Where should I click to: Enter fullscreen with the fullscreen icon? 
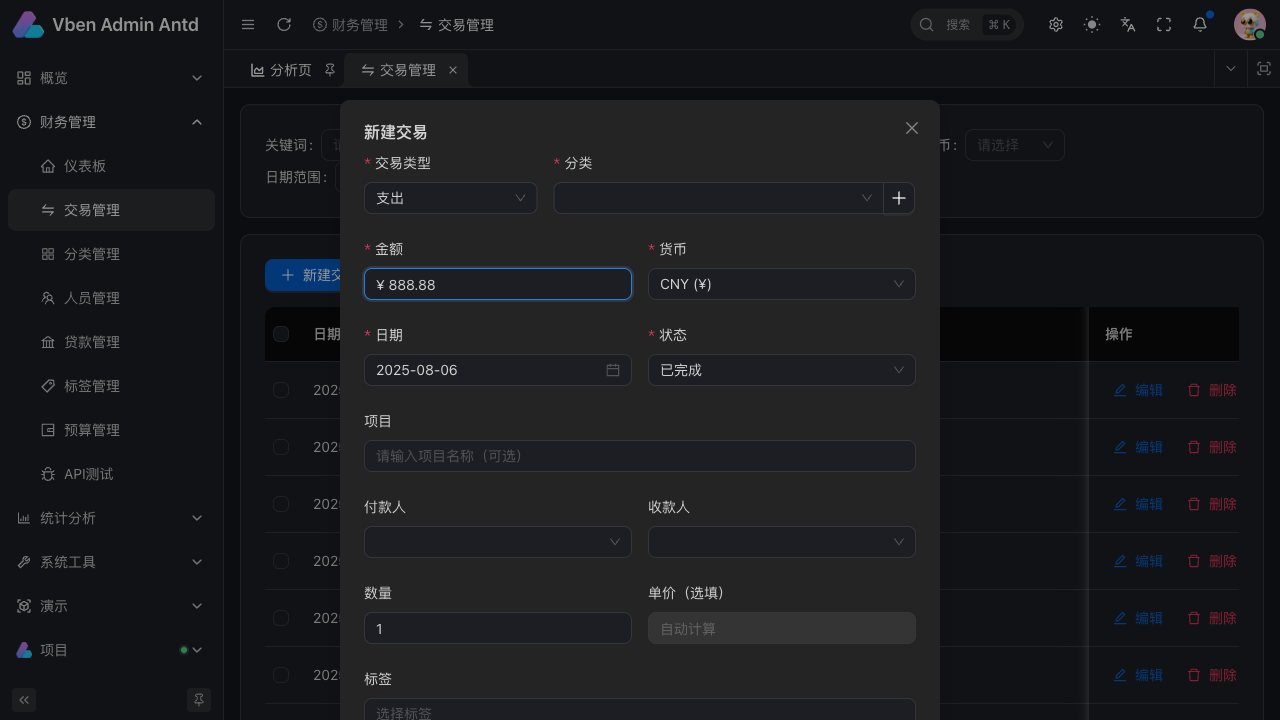(1164, 25)
